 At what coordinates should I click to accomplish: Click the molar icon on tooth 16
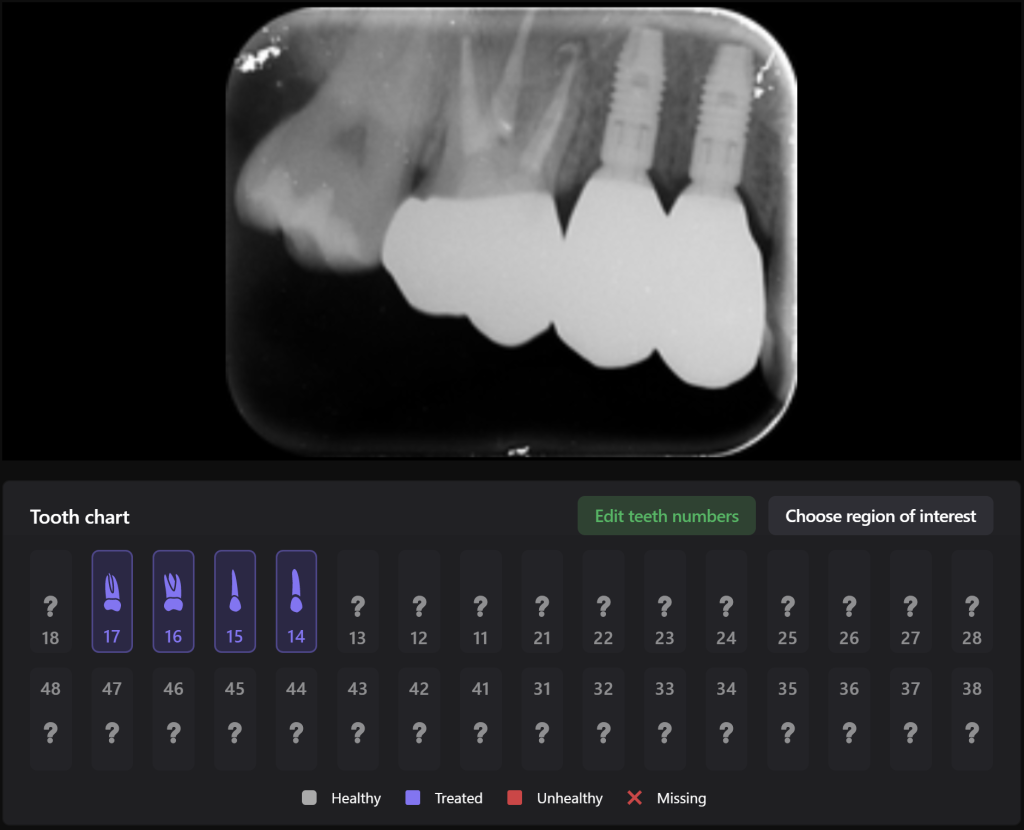[173, 593]
